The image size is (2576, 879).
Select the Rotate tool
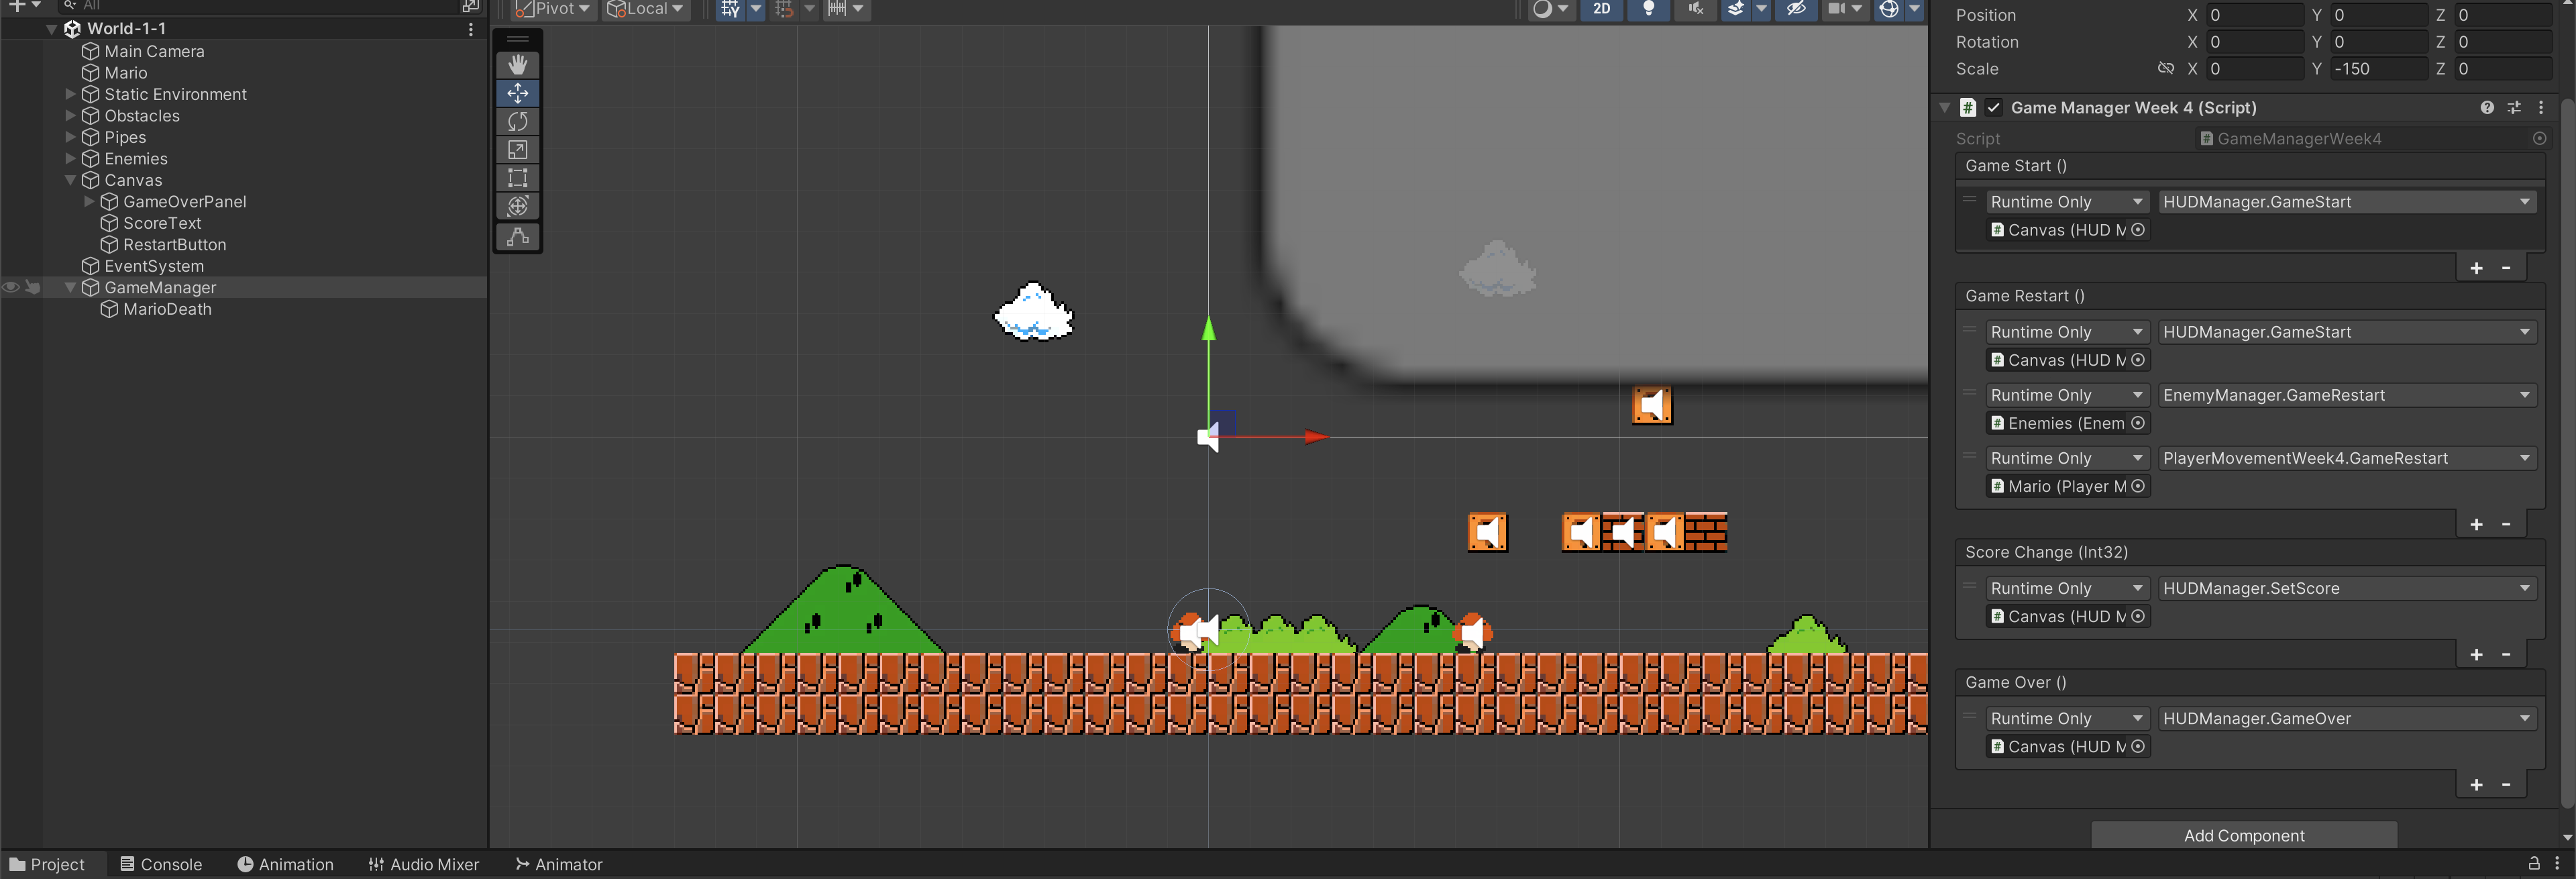(518, 121)
